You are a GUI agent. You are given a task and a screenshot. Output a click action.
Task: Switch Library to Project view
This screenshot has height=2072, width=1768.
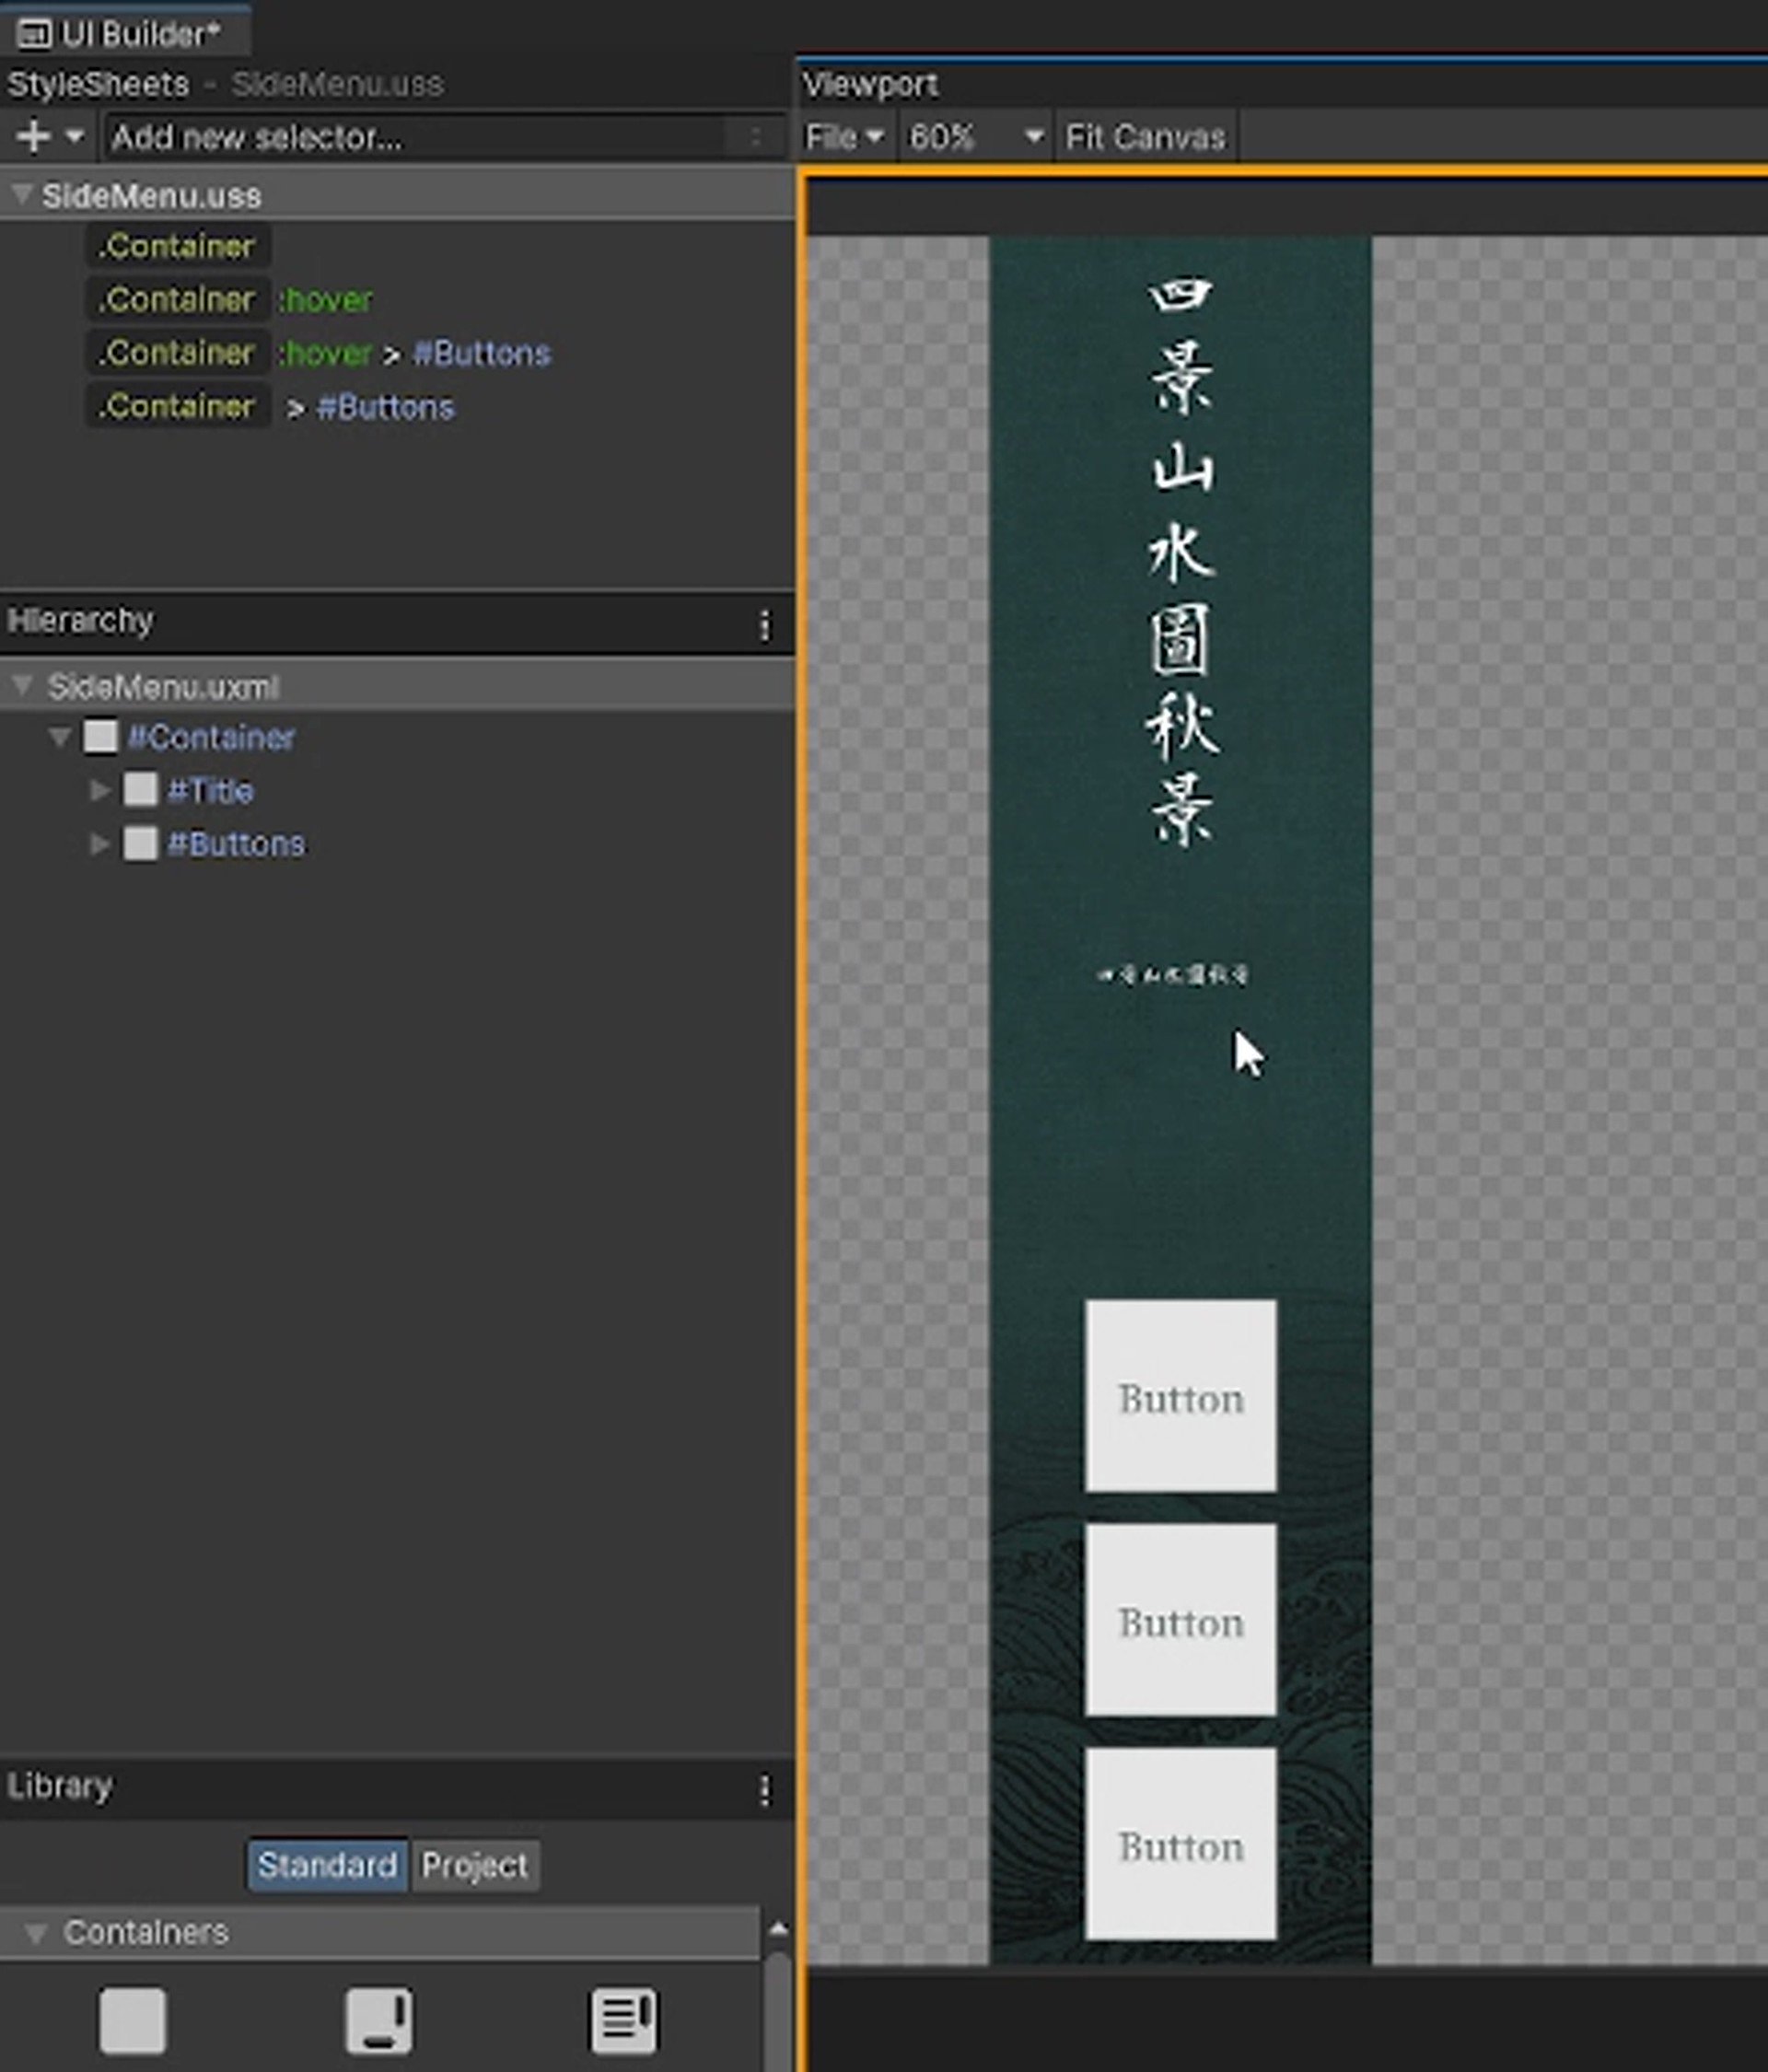(x=474, y=1866)
